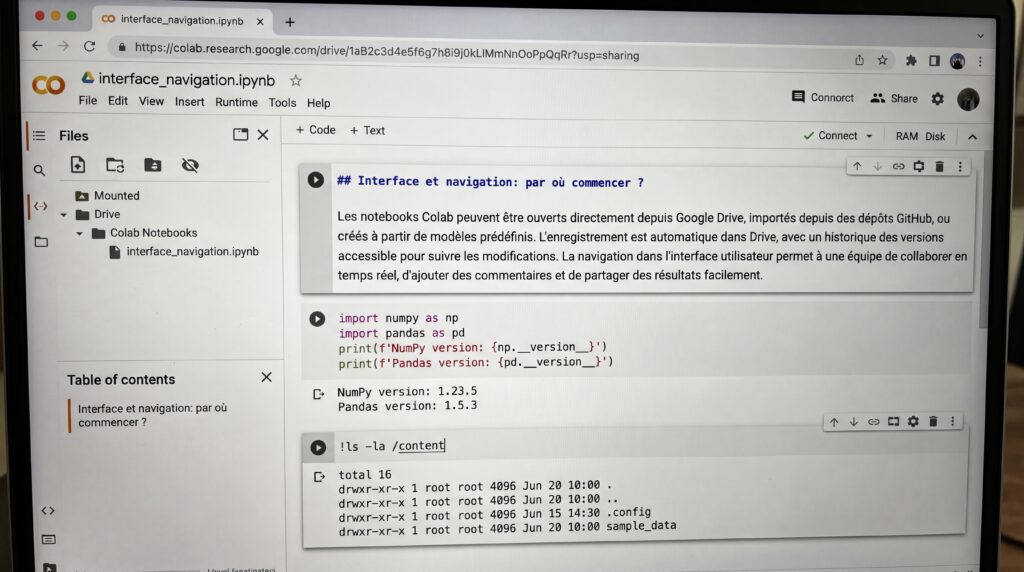Reload the browser page
Image resolution: width=1024 pixels, height=572 pixels.
click(89, 46)
